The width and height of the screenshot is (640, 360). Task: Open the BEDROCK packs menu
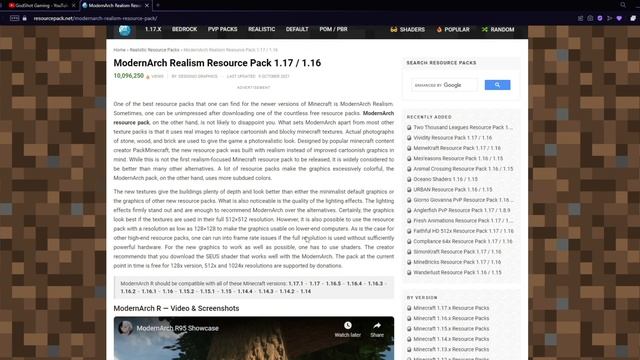[x=184, y=29]
